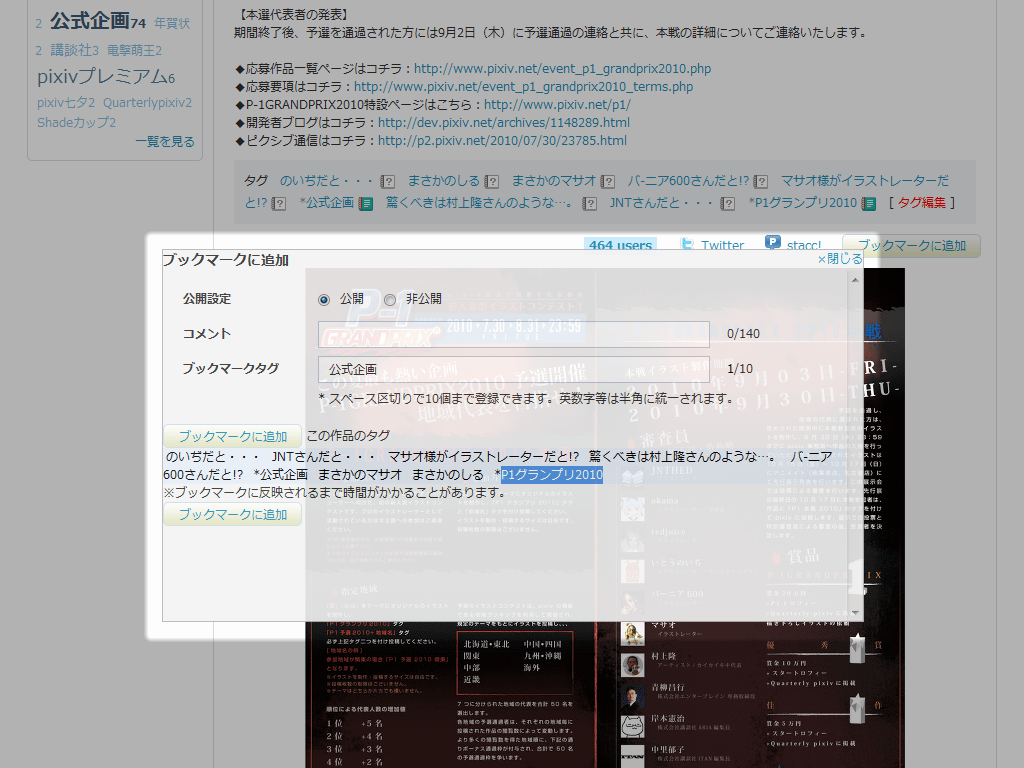The height and width of the screenshot is (768, 1024).
Task: Click question-mark icon beside JNTさんだと・・・ tag
Action: click(727, 203)
